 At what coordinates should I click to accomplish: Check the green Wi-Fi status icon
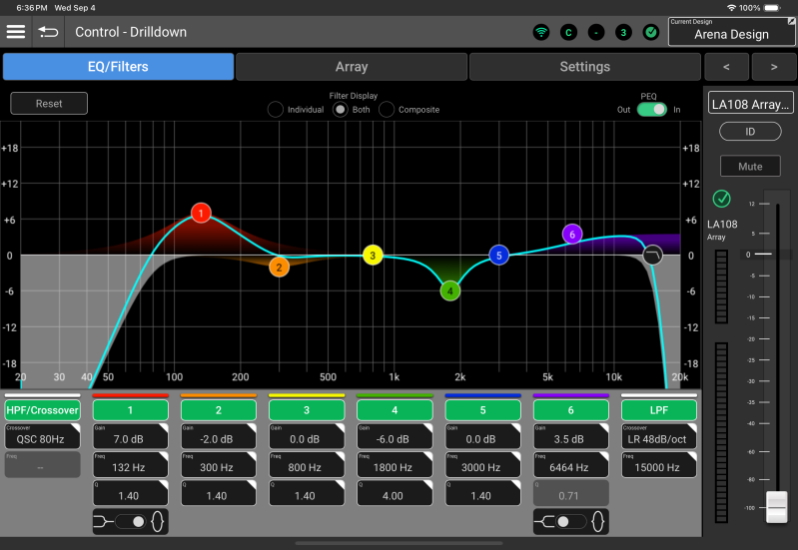tap(541, 33)
